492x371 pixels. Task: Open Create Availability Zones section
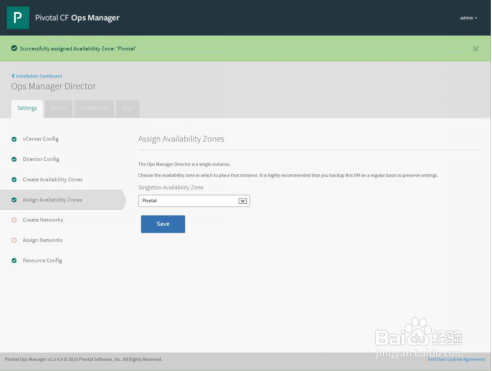(x=52, y=180)
